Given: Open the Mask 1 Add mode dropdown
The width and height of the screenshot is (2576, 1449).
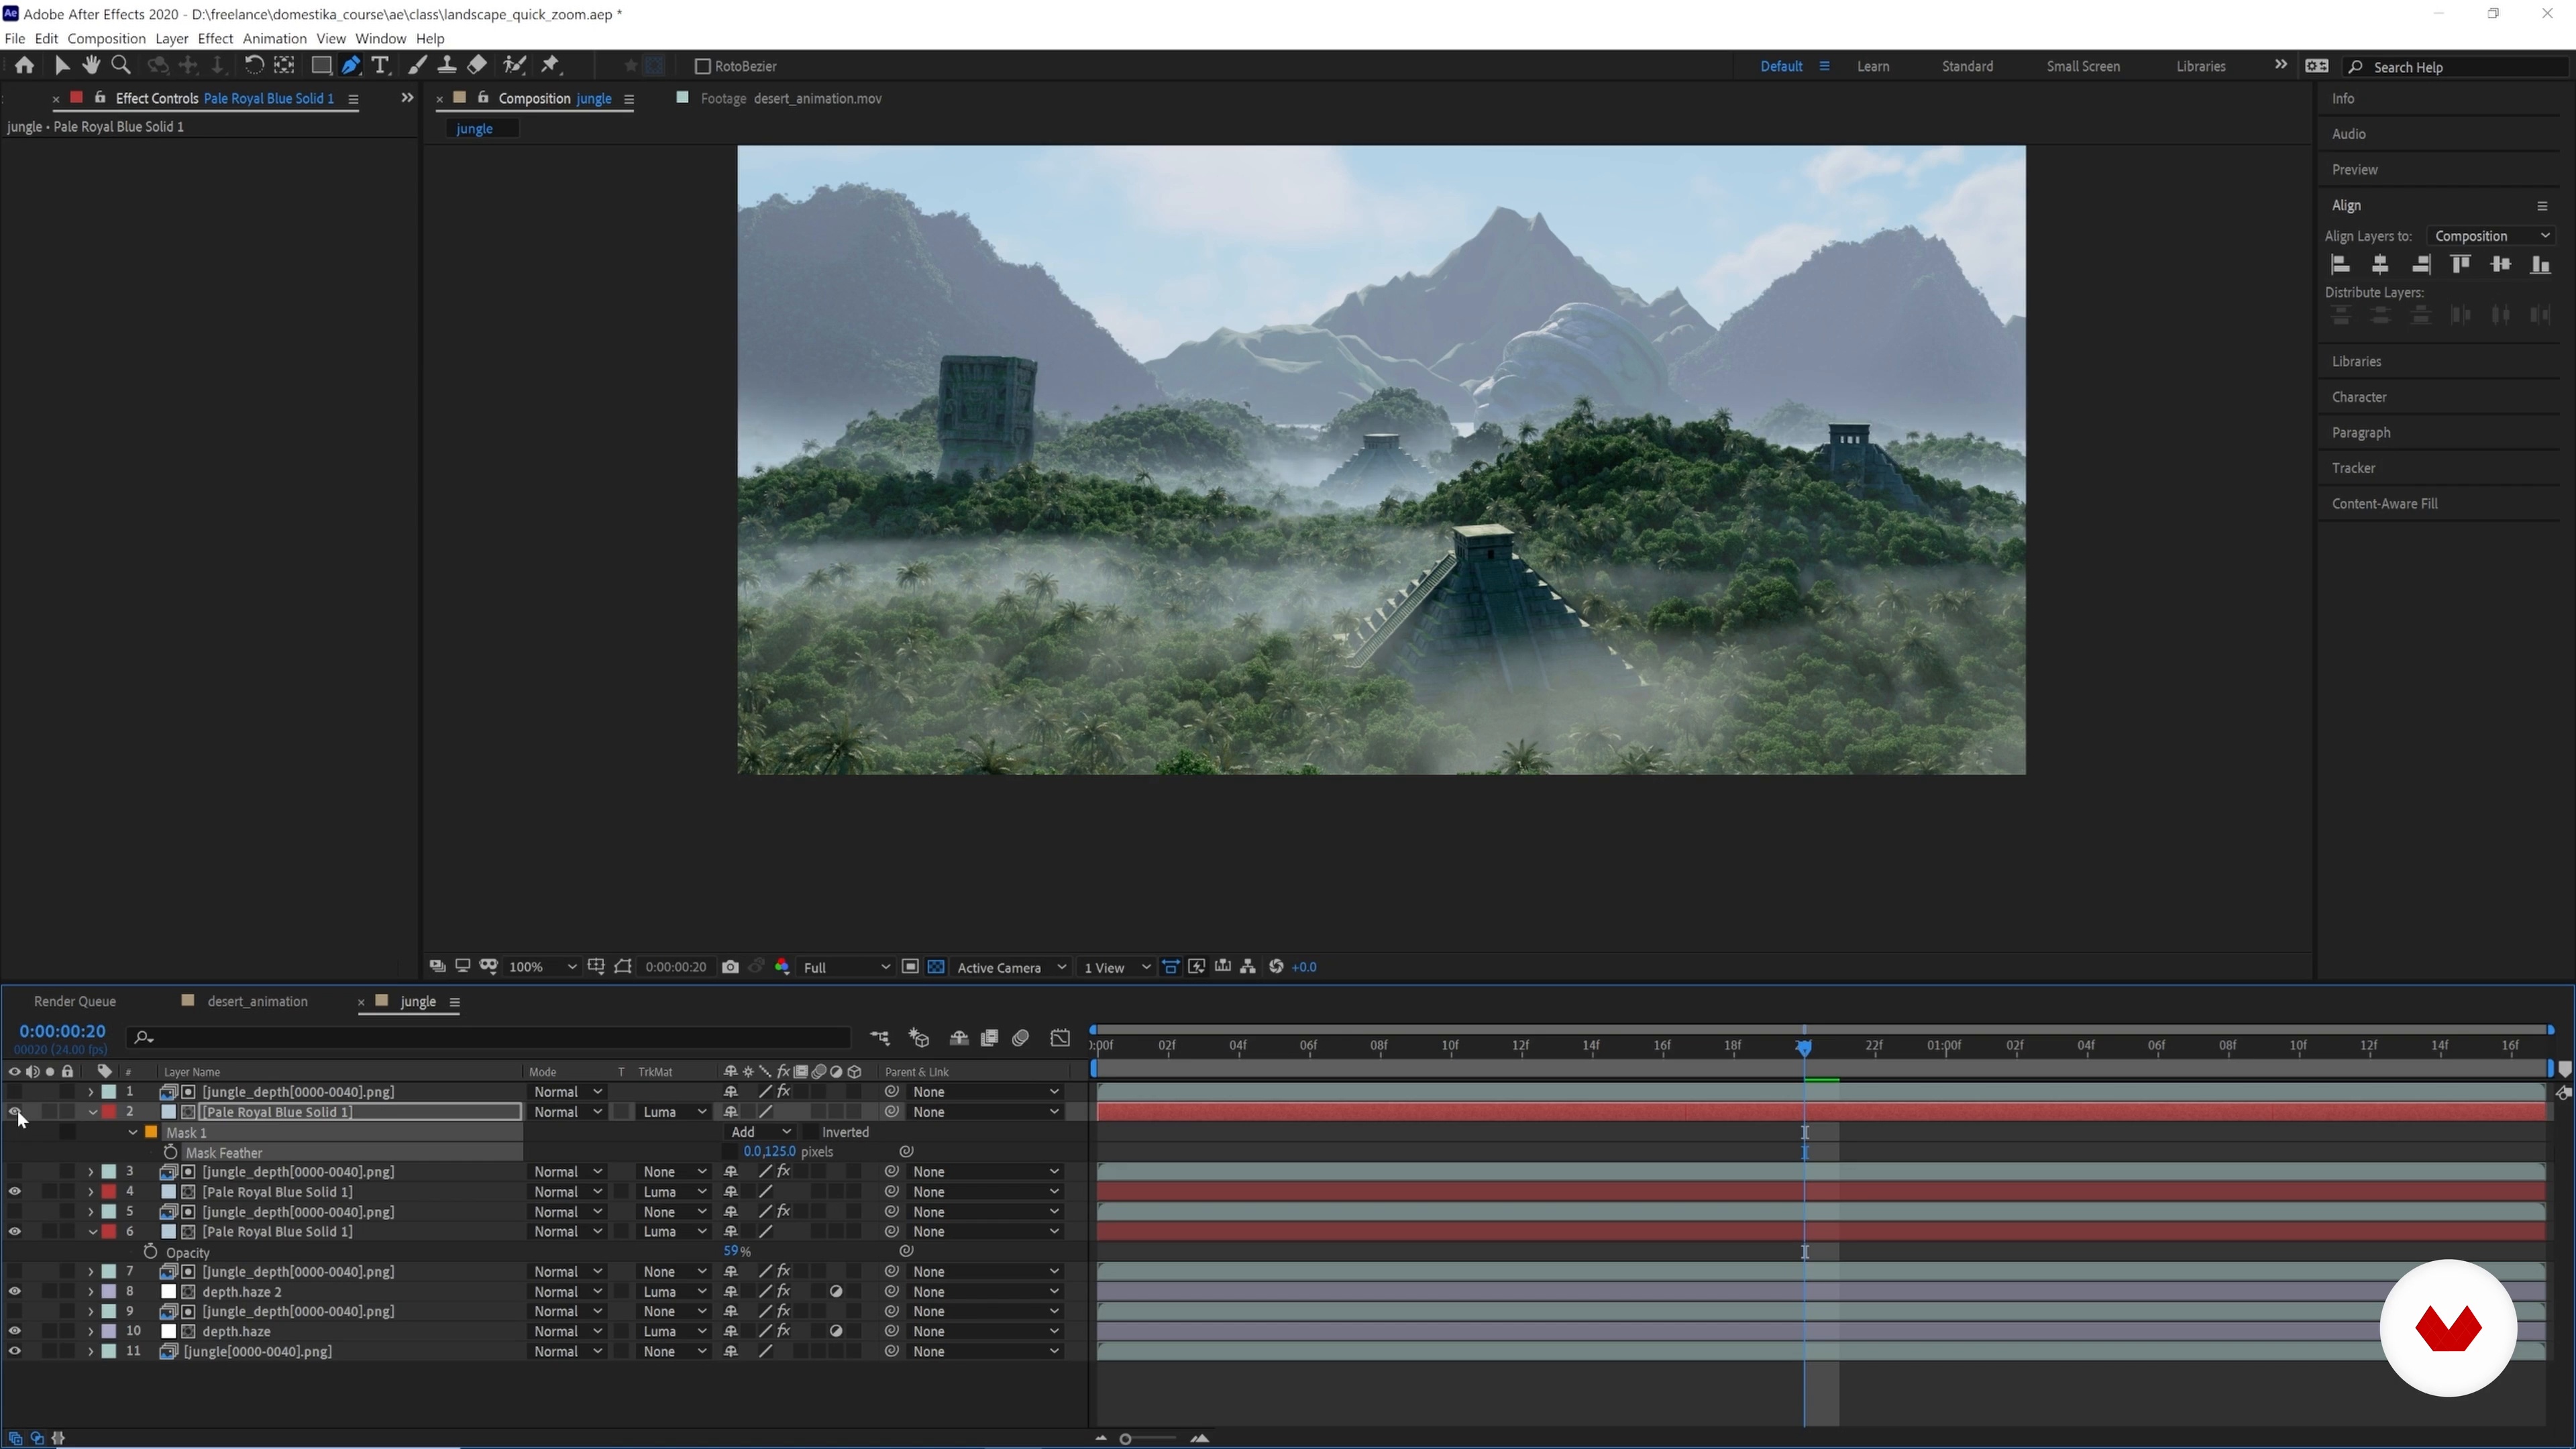Looking at the screenshot, I should coord(761,1132).
